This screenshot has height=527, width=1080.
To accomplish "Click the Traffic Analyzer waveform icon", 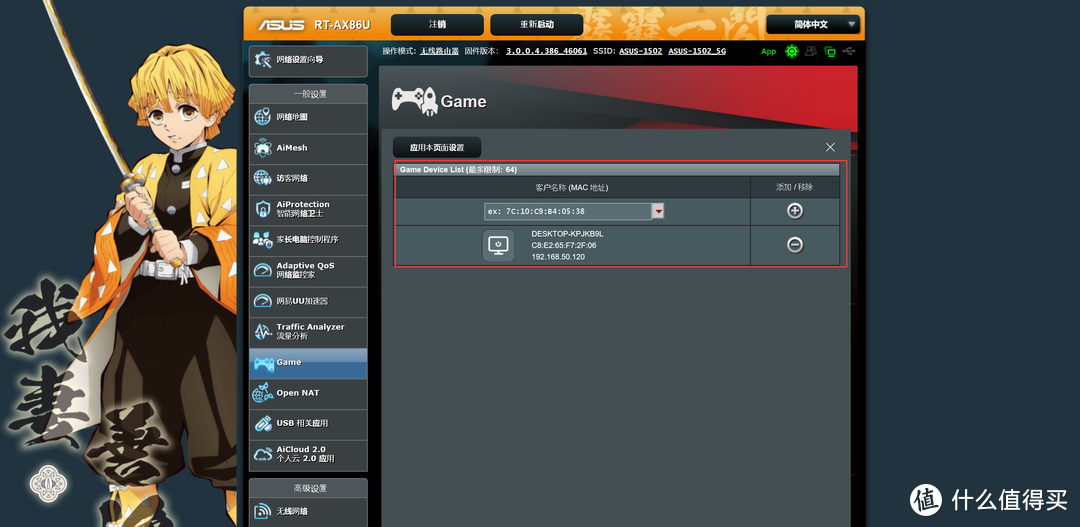I will pos(262,331).
